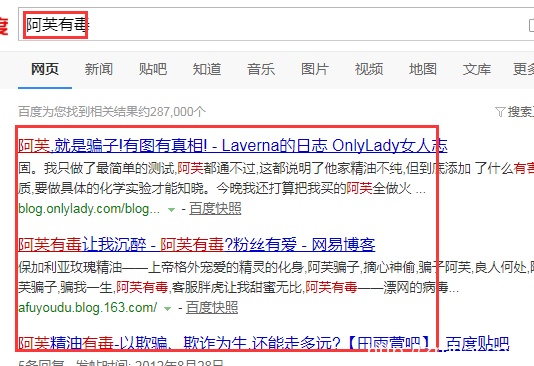Expand dropdown arrow beside afuyoudu.blog.163.com URL
Image resolution: width=534 pixels, height=366 pixels.
(167, 309)
